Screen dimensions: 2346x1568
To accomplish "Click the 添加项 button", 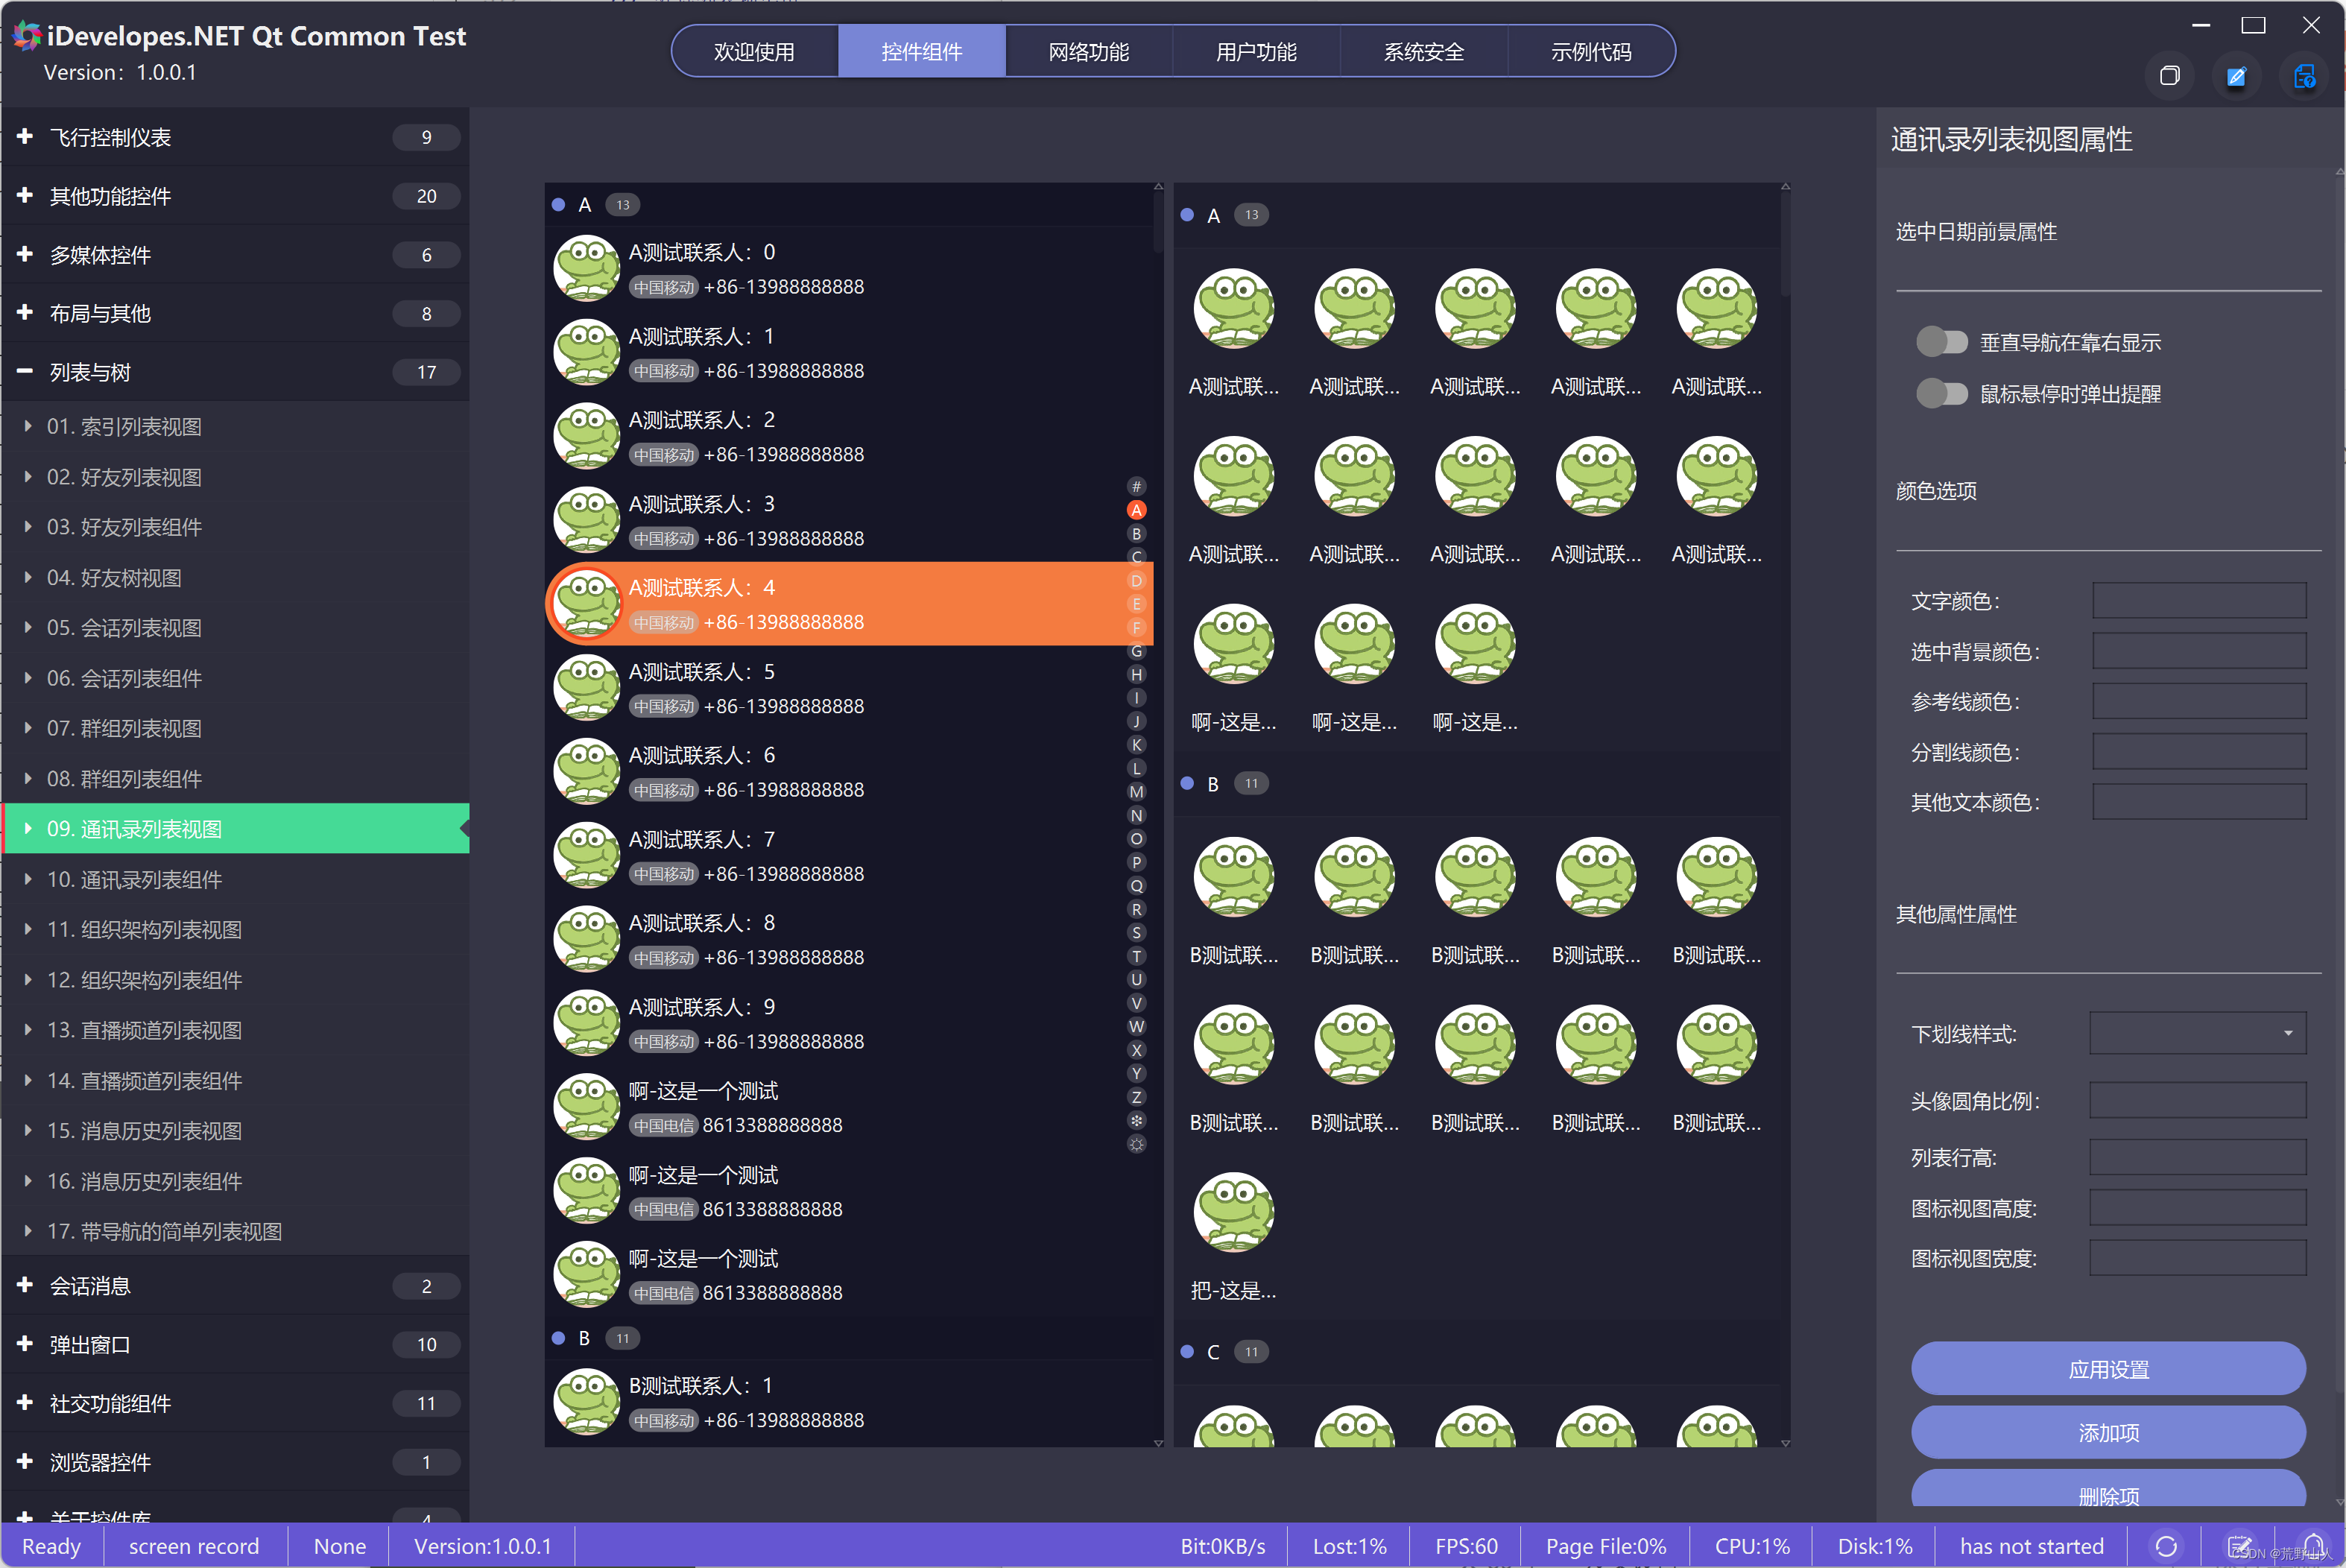I will [2108, 1433].
